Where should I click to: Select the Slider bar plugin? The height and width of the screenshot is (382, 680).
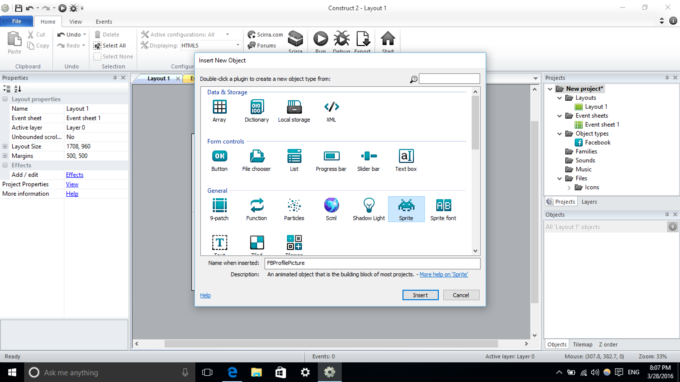tap(369, 156)
